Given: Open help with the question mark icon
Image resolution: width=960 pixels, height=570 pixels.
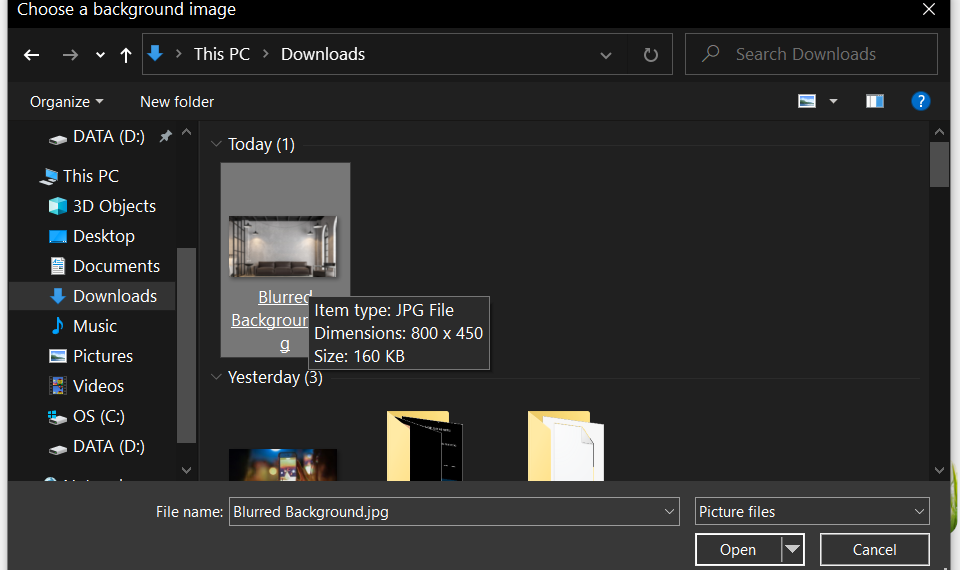Looking at the screenshot, I should (x=921, y=101).
